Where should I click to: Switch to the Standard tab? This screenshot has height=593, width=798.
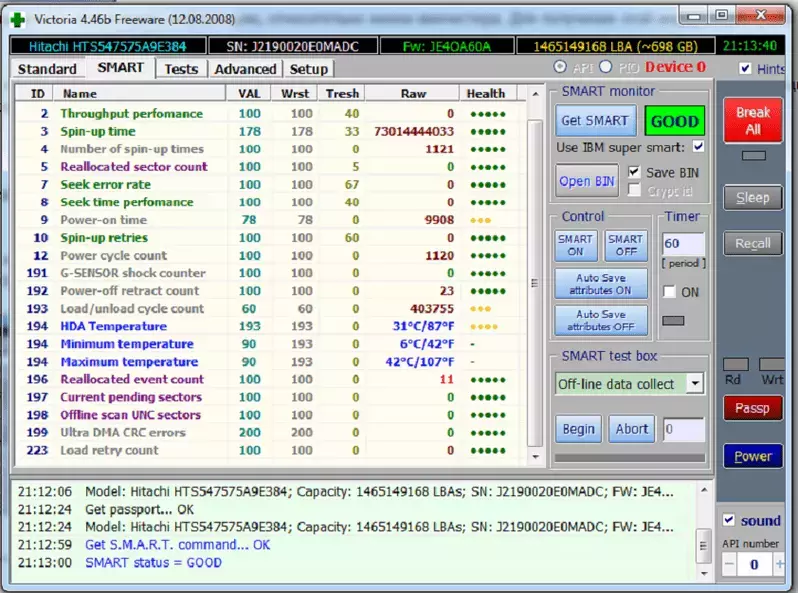[x=47, y=69]
